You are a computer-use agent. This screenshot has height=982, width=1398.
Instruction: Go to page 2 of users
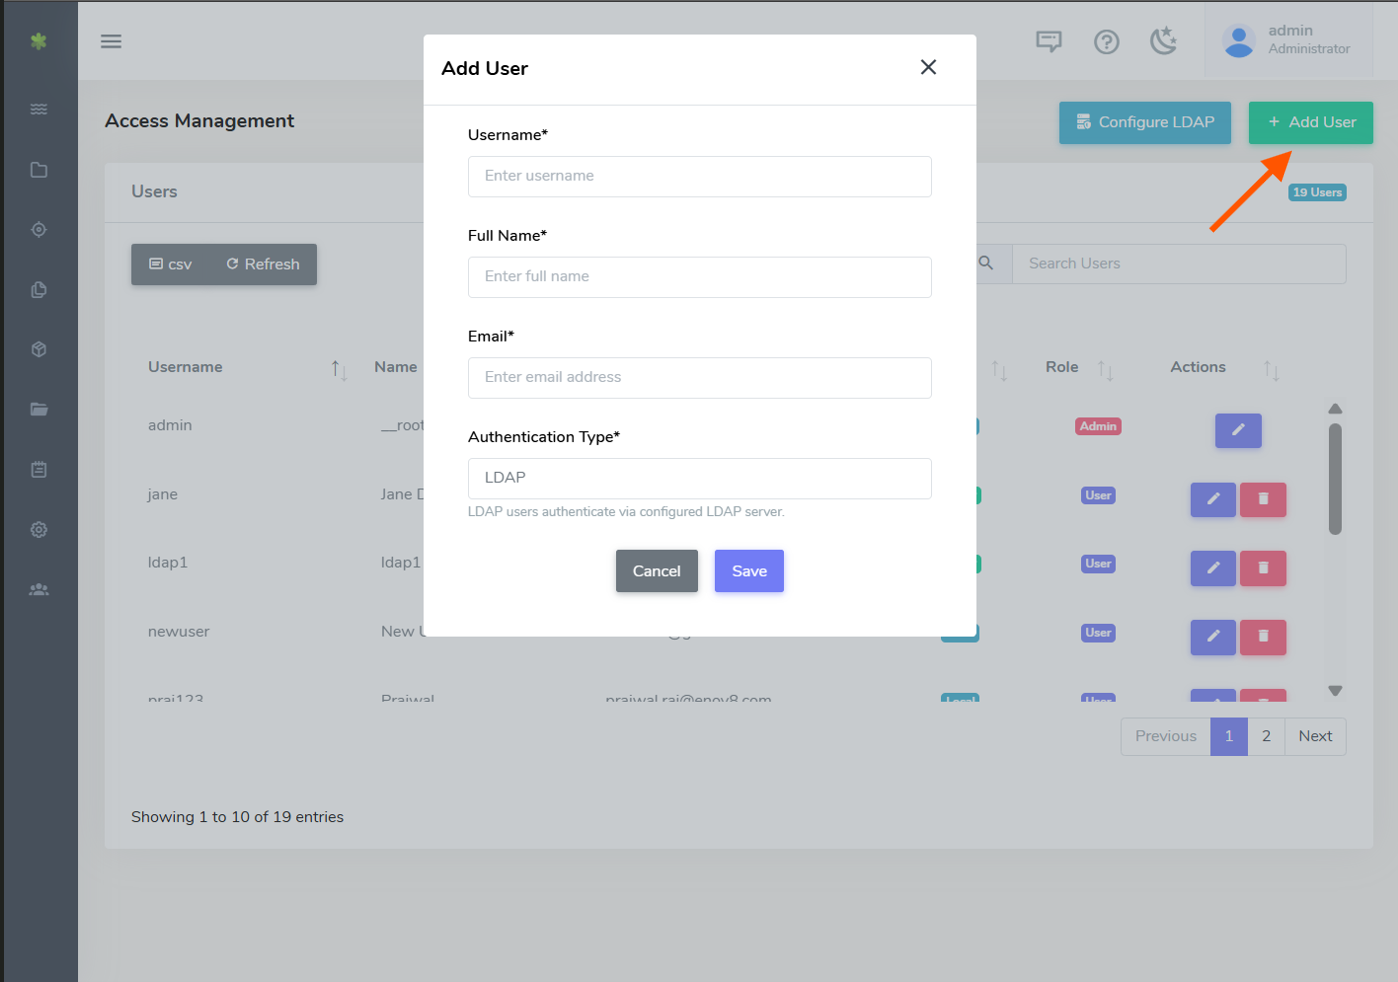[x=1266, y=736]
